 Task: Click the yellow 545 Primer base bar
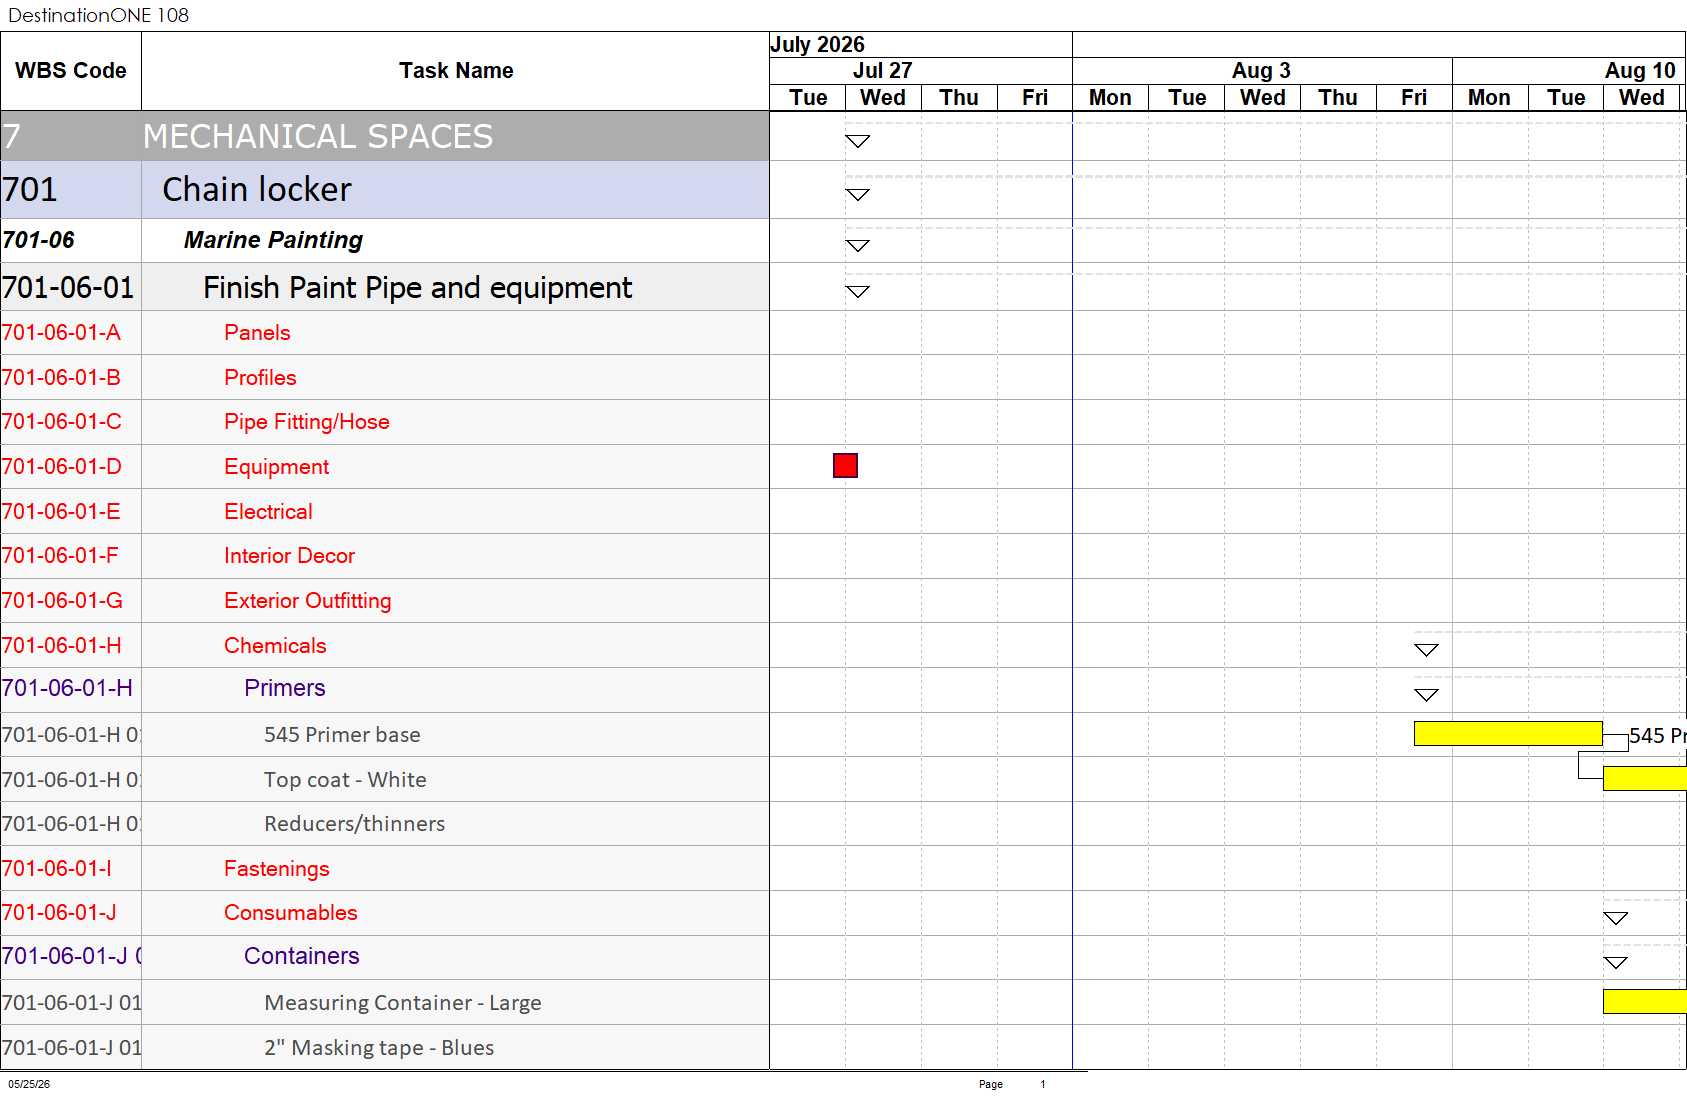tap(1508, 734)
